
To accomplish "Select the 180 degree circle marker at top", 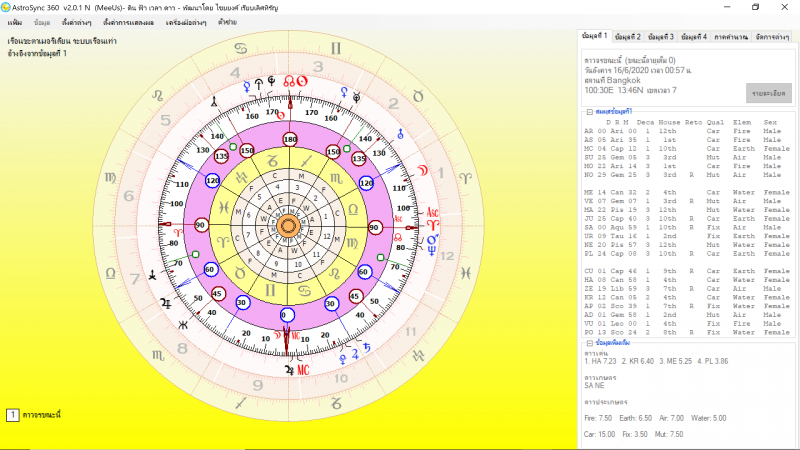I will 290,139.
